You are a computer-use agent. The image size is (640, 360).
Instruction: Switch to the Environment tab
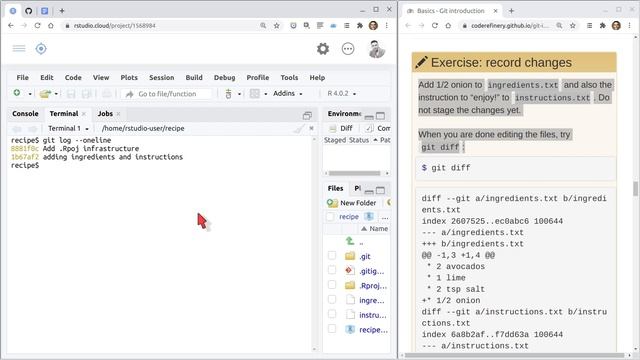point(344,113)
